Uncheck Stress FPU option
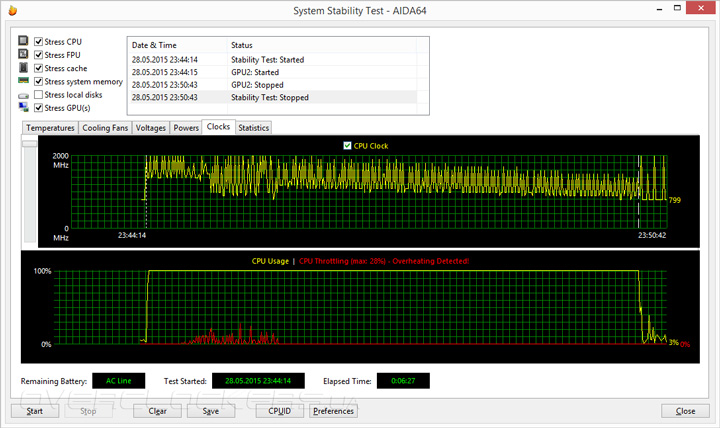The height and width of the screenshot is (428, 720). tap(39, 55)
